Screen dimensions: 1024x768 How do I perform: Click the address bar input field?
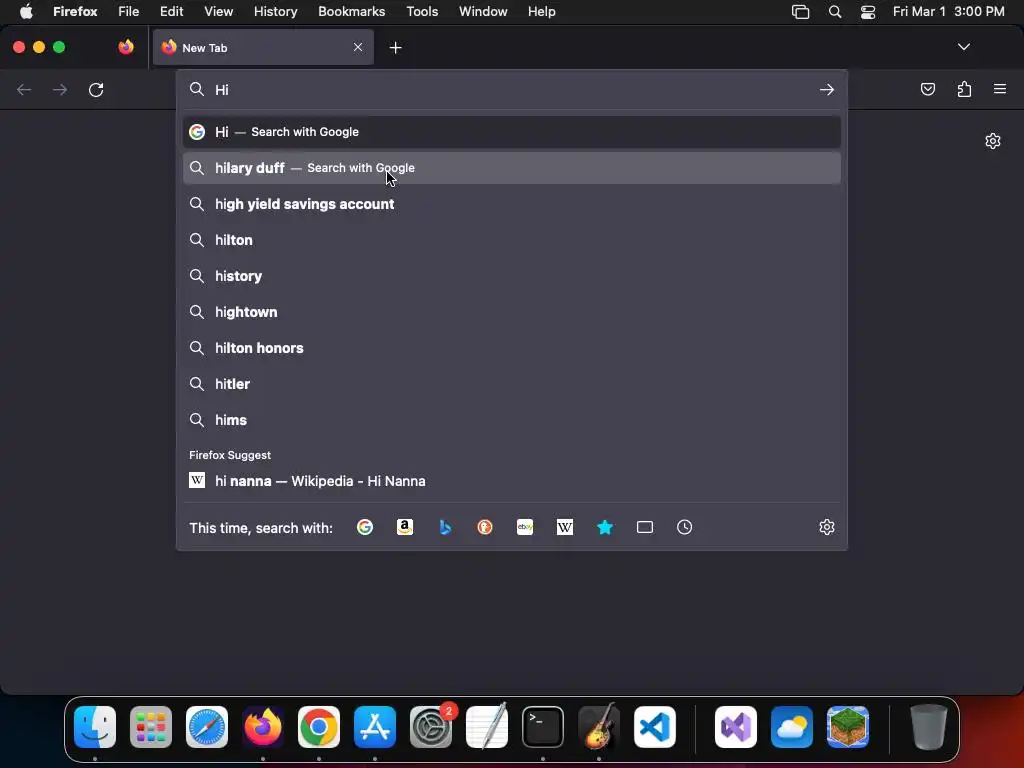tap(512, 89)
